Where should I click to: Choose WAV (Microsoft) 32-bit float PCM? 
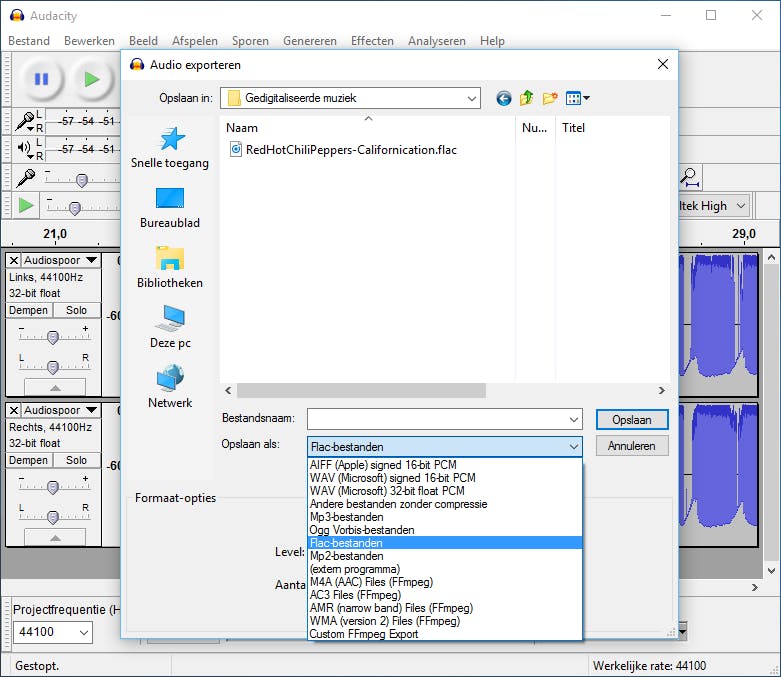[x=445, y=491]
